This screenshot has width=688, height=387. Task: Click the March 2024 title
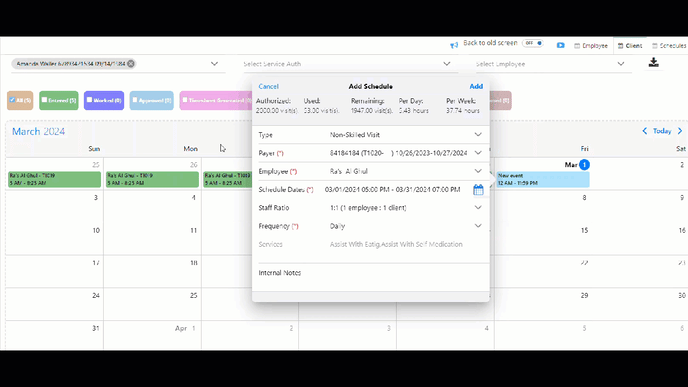(x=39, y=132)
